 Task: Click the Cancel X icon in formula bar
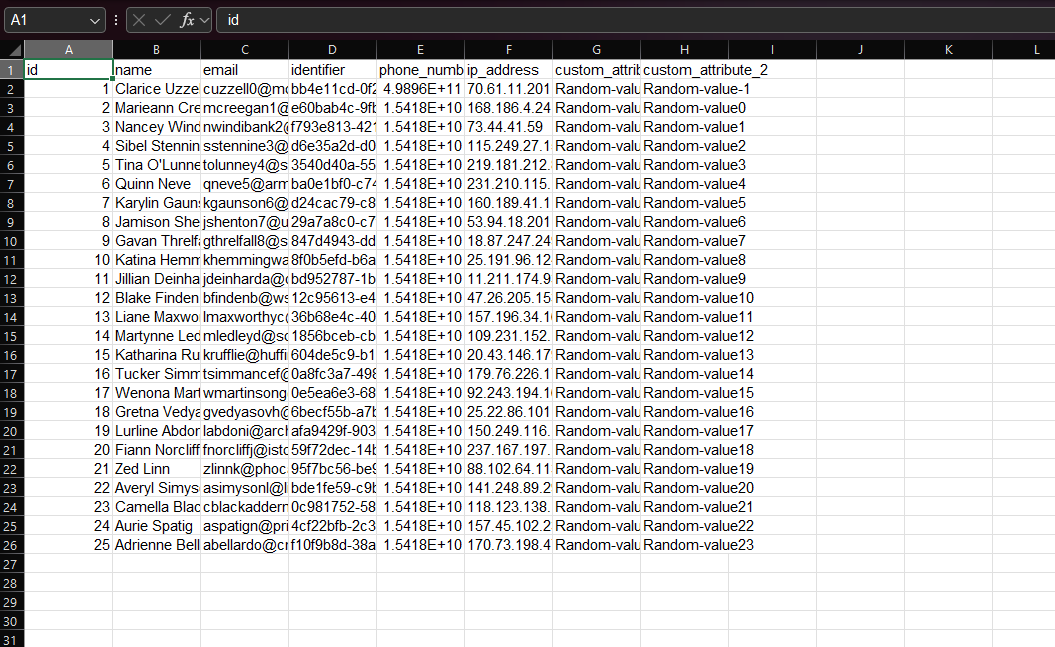(x=139, y=20)
